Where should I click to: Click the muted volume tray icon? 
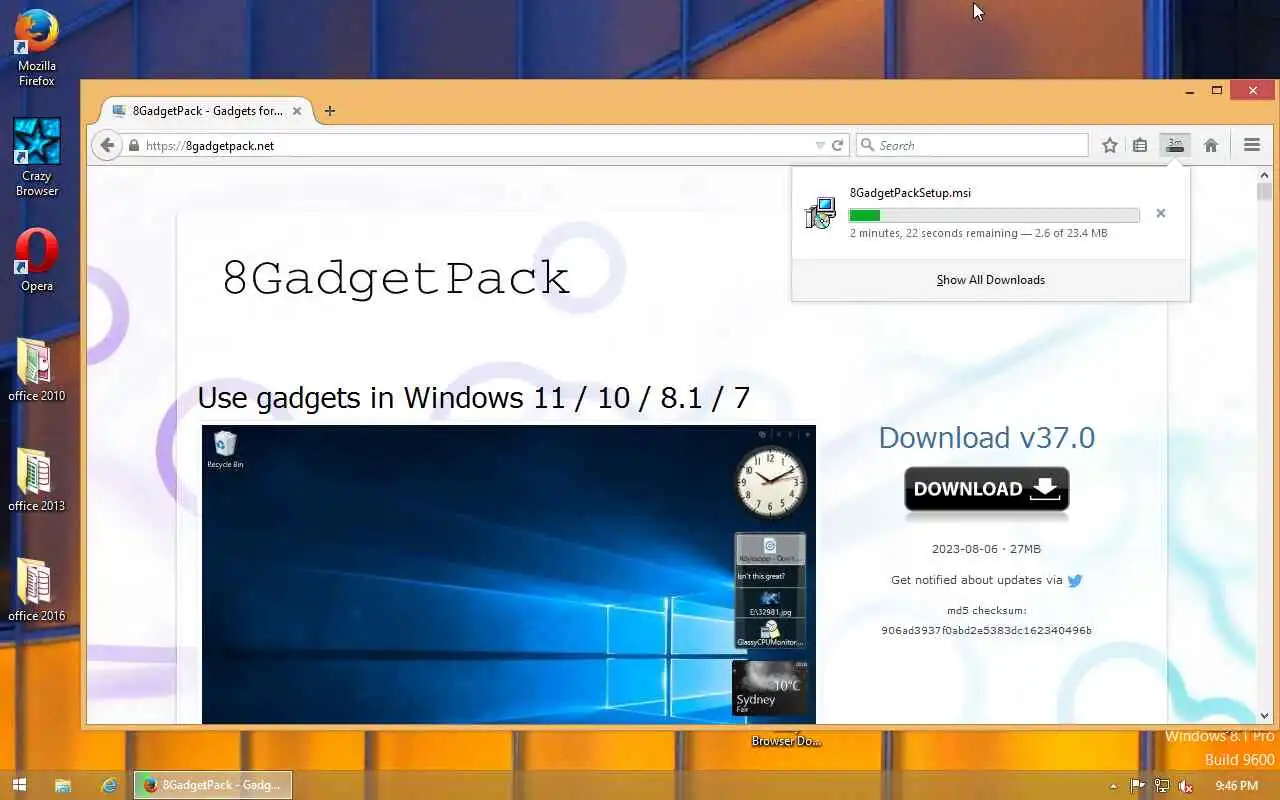click(x=1186, y=786)
